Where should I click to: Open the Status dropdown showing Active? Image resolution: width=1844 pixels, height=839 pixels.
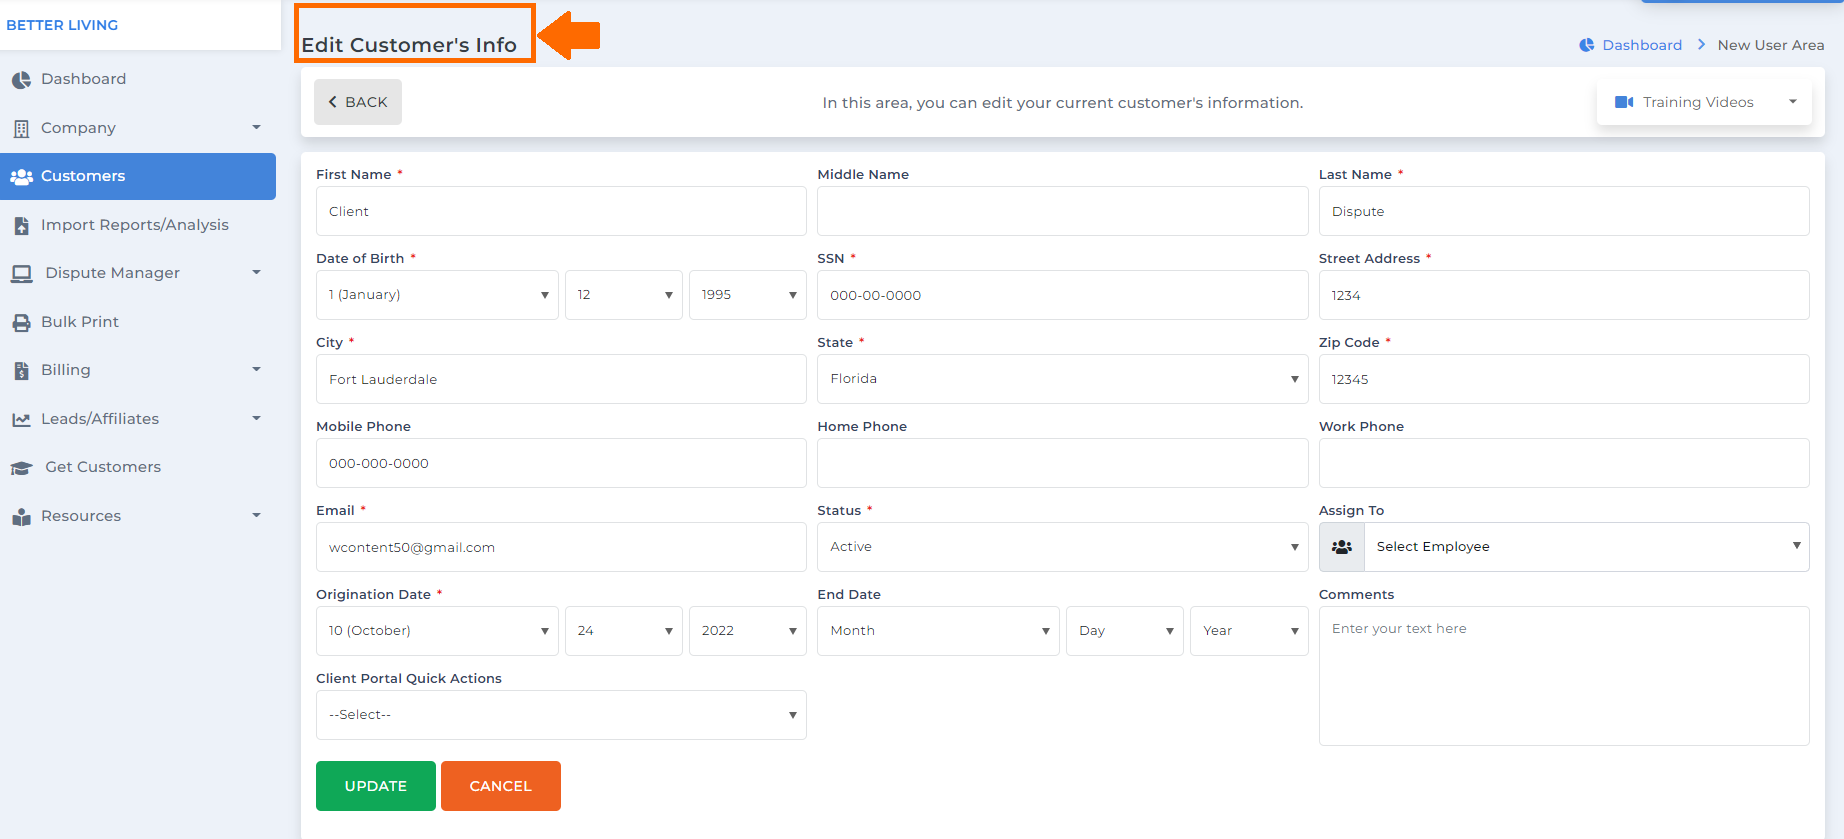click(x=1063, y=547)
